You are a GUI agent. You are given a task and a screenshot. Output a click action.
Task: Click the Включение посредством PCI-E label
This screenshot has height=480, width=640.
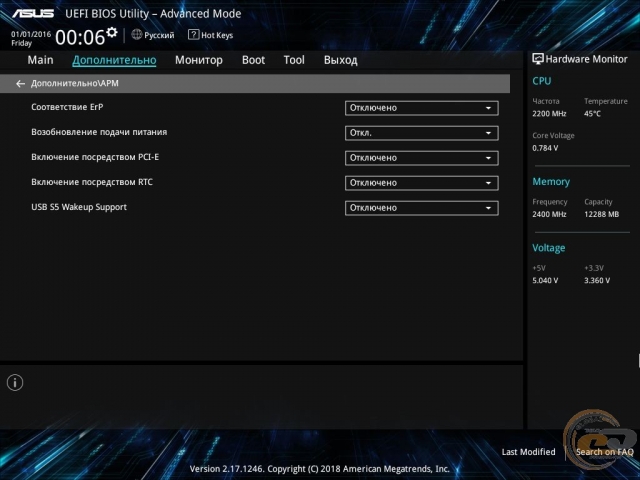(95, 157)
